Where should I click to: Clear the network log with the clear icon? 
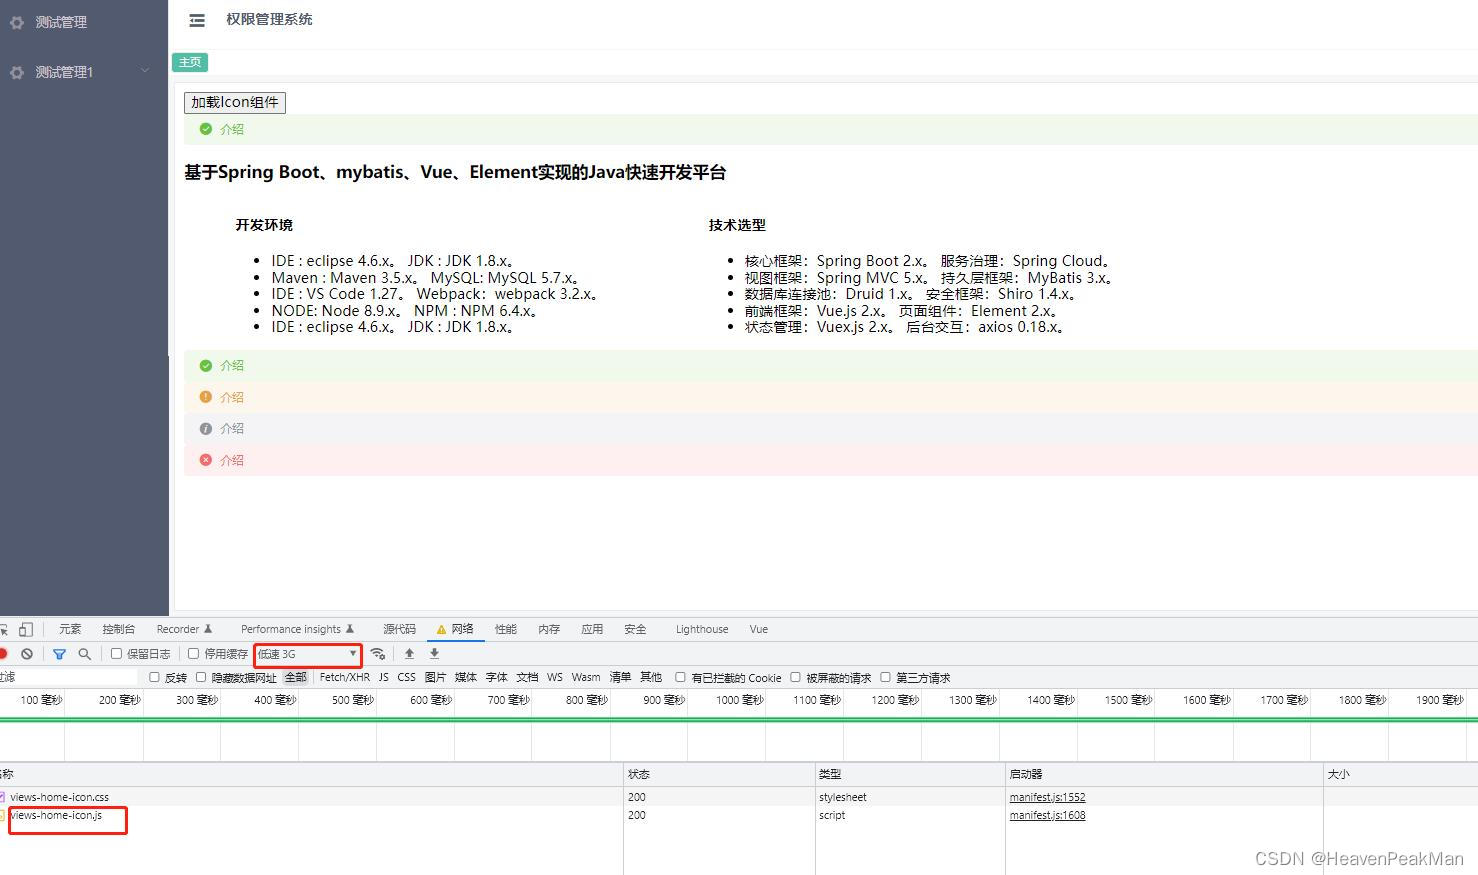pos(27,654)
